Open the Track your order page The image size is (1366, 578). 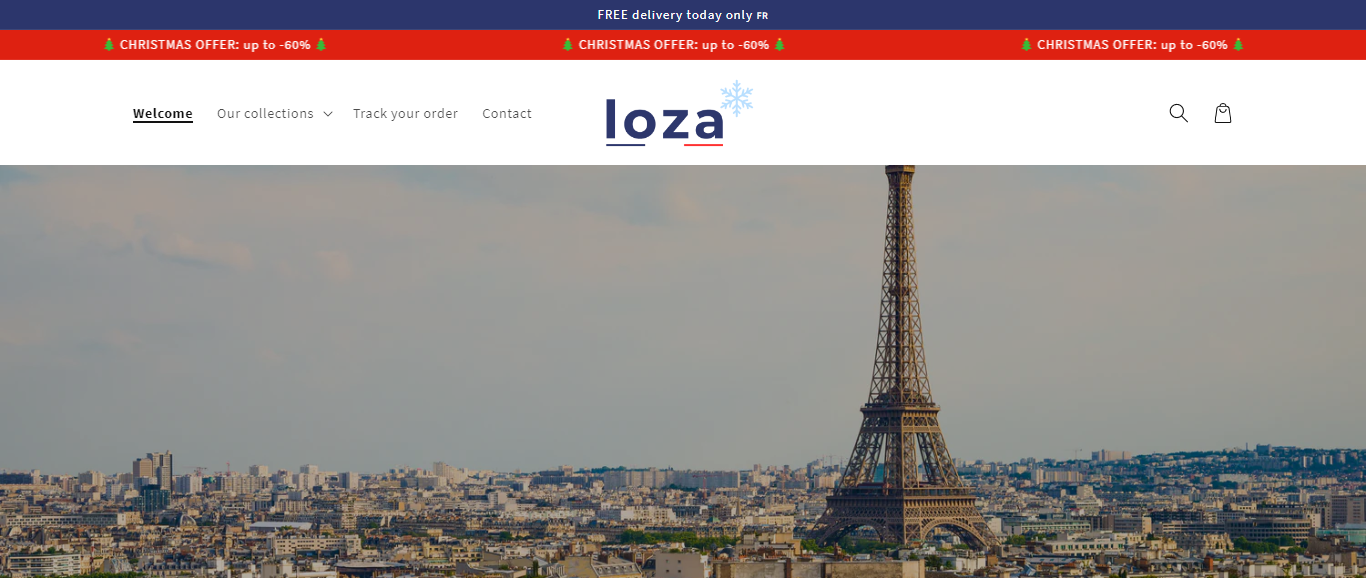tap(405, 114)
